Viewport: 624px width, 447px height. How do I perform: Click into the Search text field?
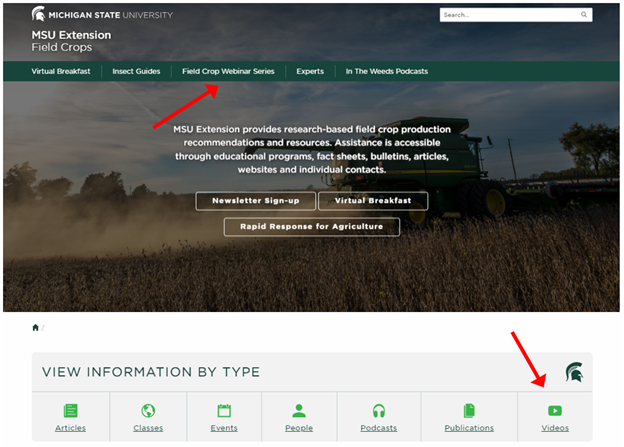[506, 15]
